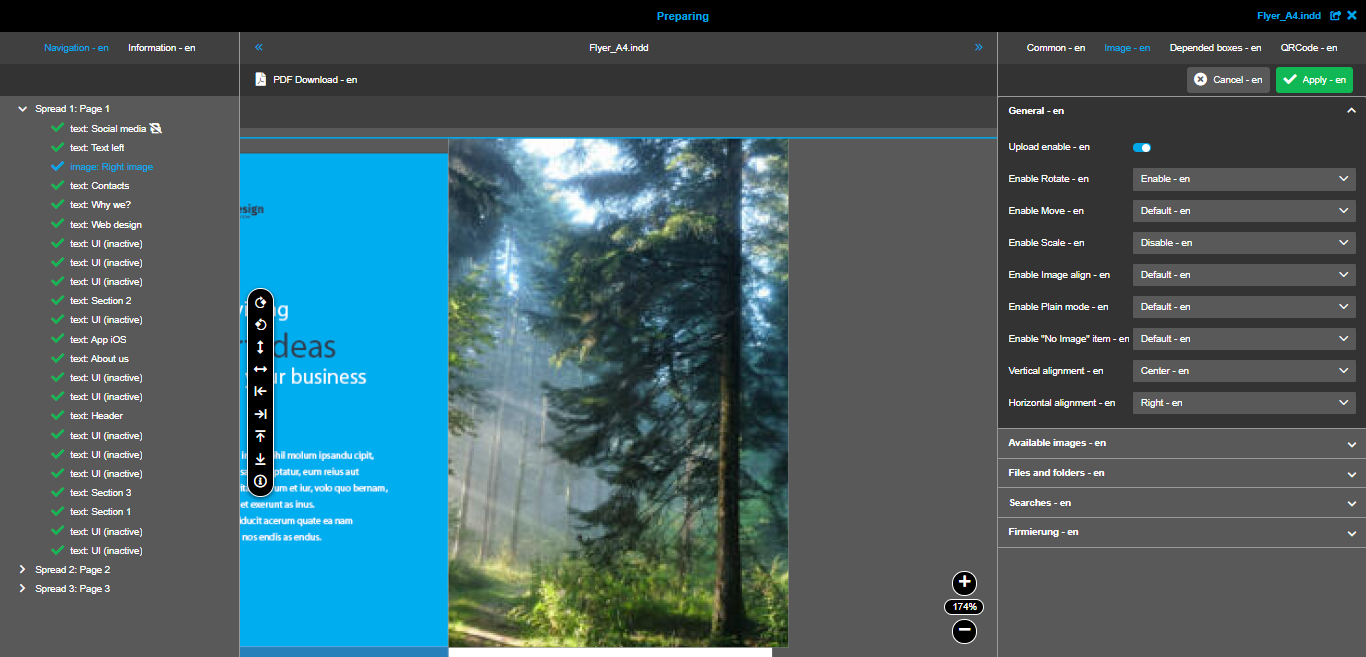This screenshot has width=1366, height=657.
Task: Click the PDF Download icon
Action: pos(261,79)
